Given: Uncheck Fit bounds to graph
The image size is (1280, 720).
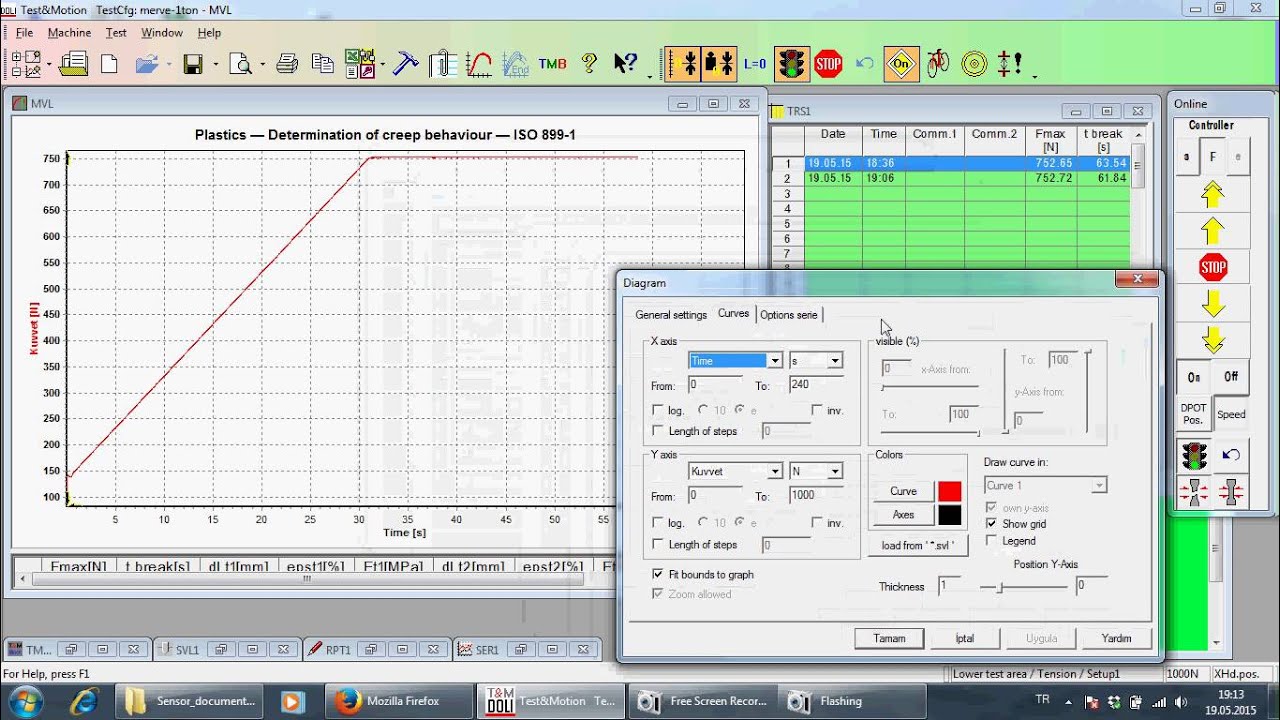Looking at the screenshot, I should coord(657,574).
